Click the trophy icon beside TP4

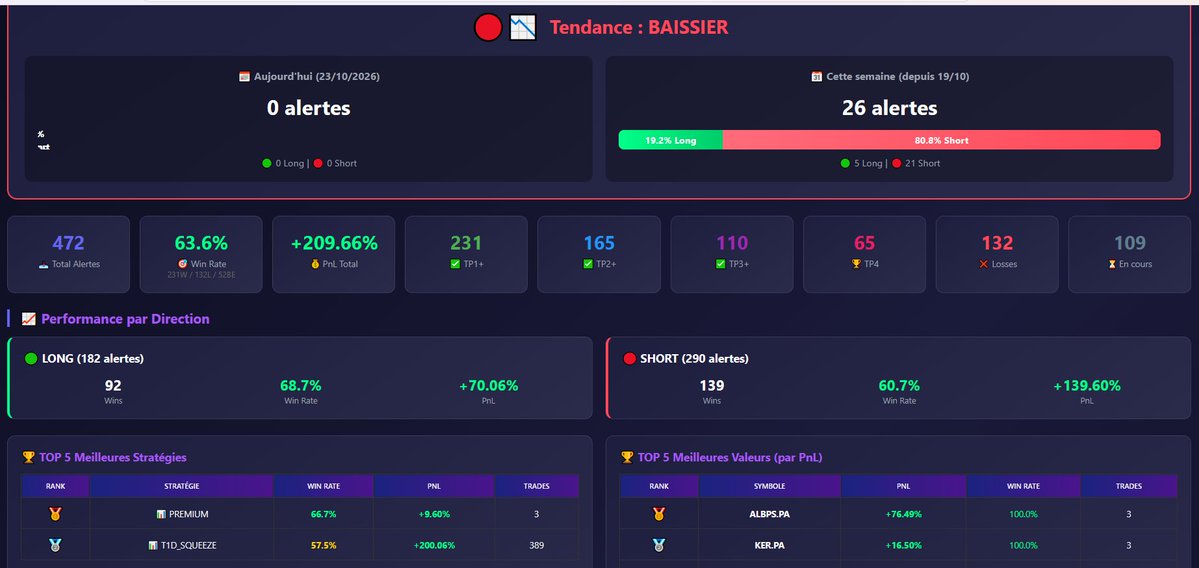857,265
